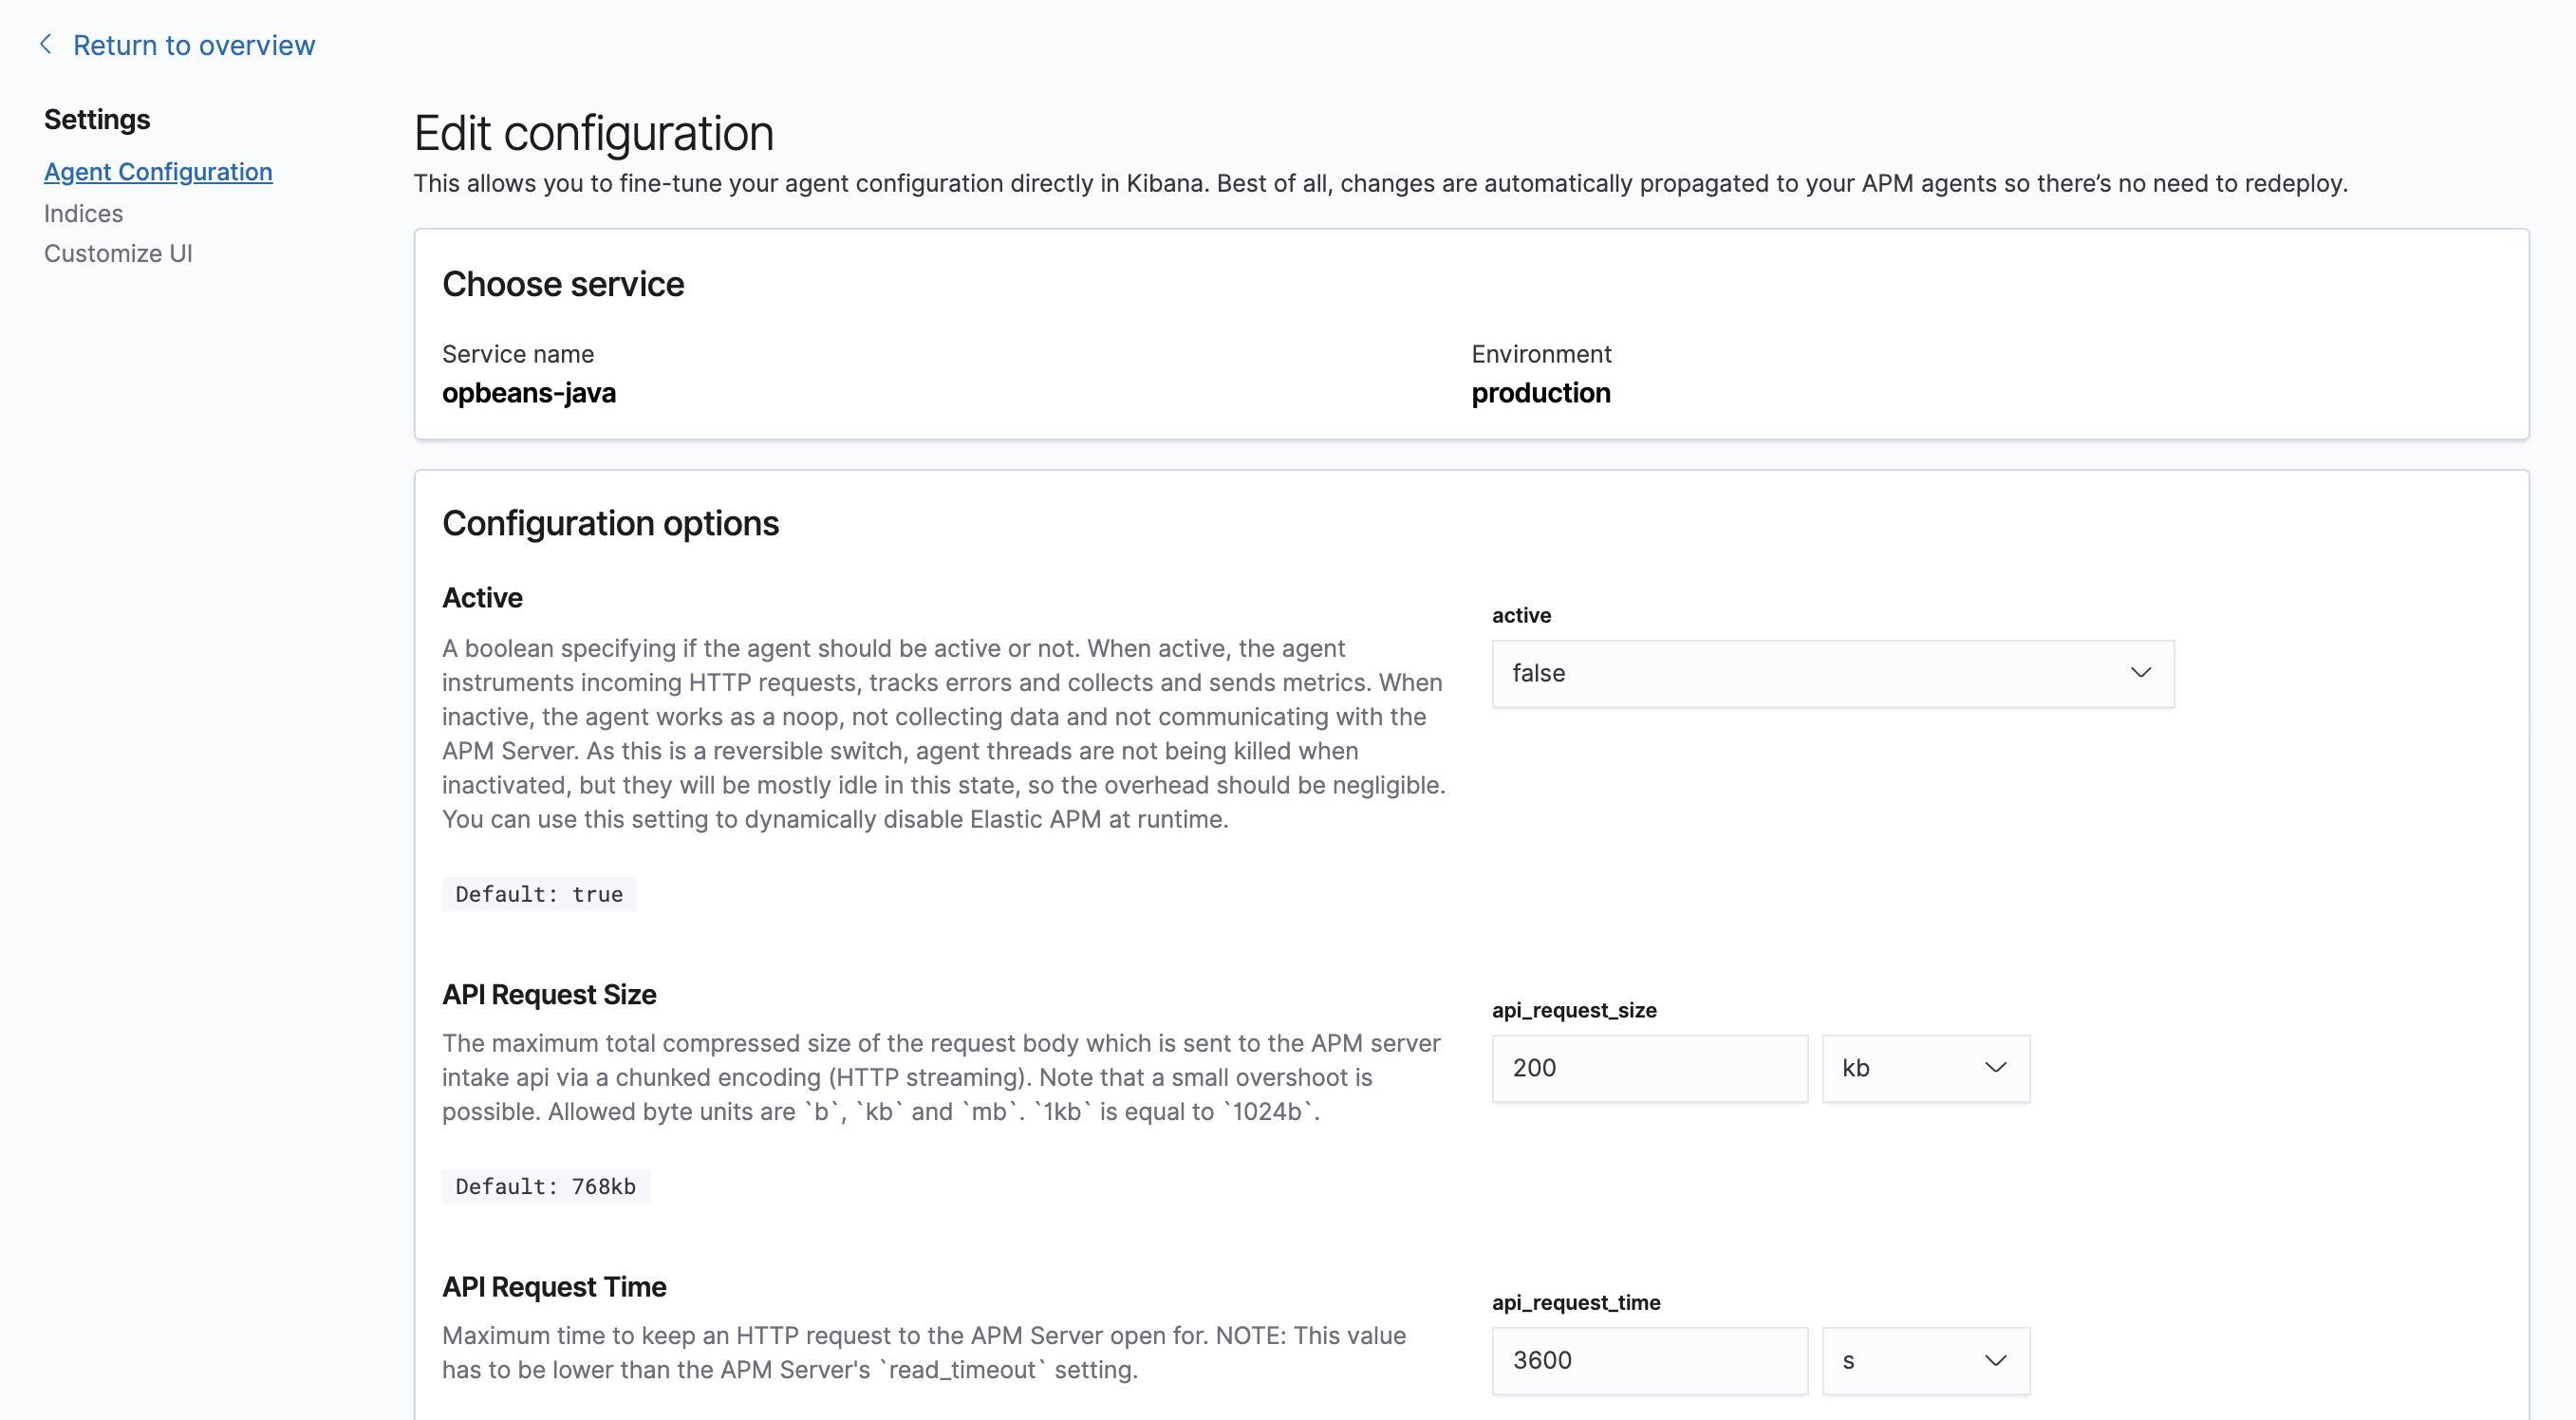The height and width of the screenshot is (1420, 2576).
Task: Click the api_request_size value field showing 200
Action: pyautogui.click(x=1648, y=1067)
